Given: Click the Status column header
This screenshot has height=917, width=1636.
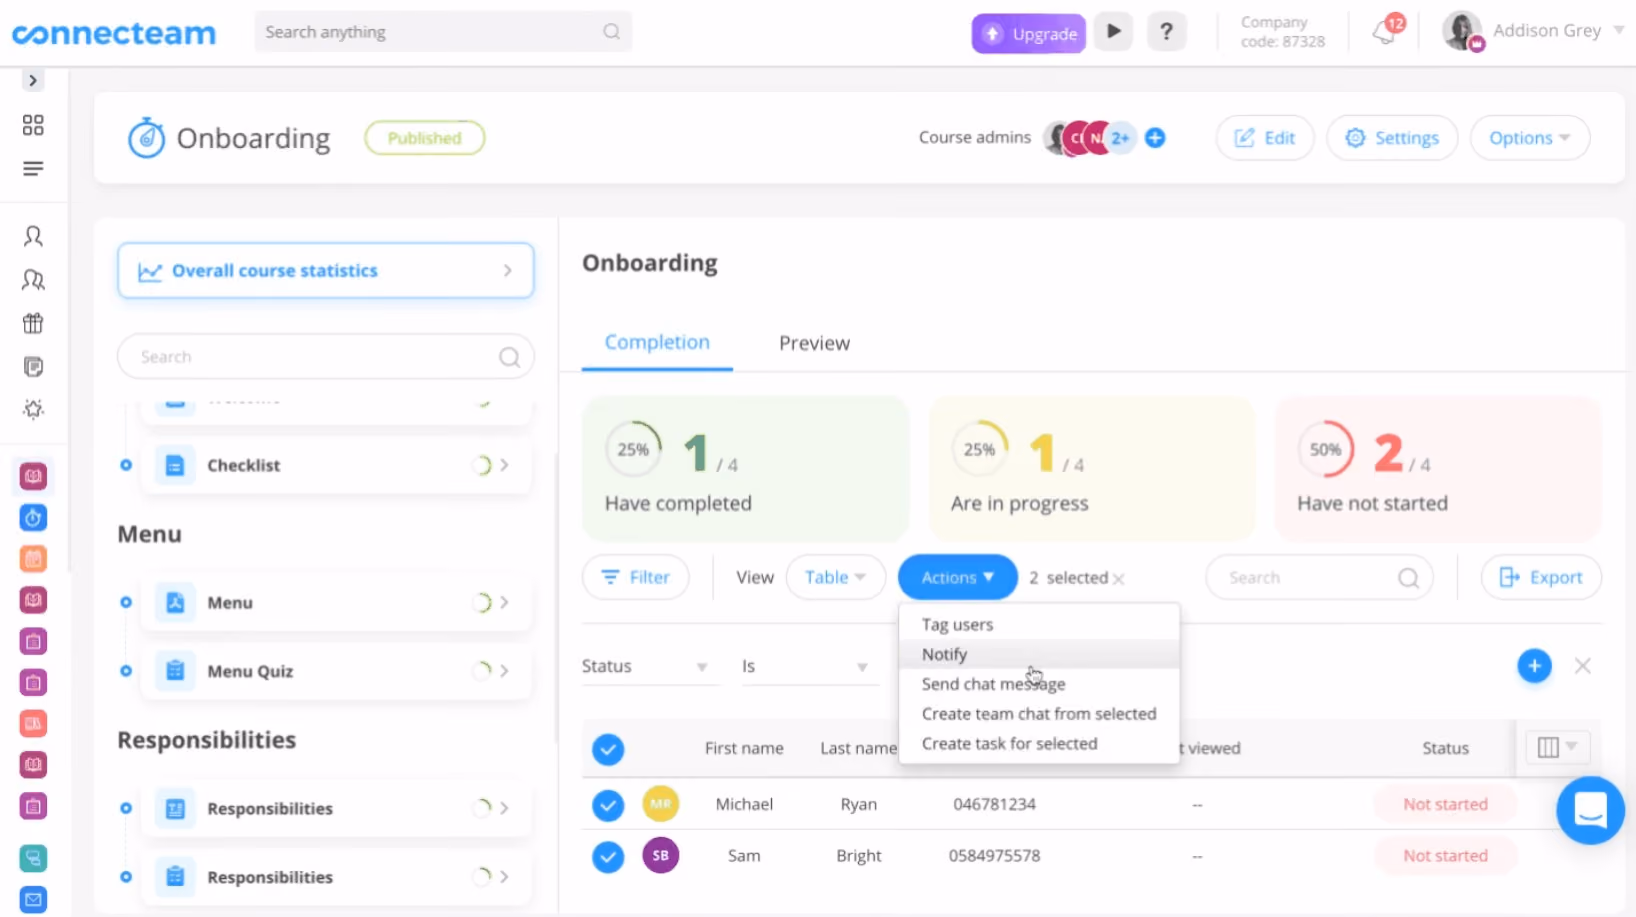Looking at the screenshot, I should (x=1445, y=748).
